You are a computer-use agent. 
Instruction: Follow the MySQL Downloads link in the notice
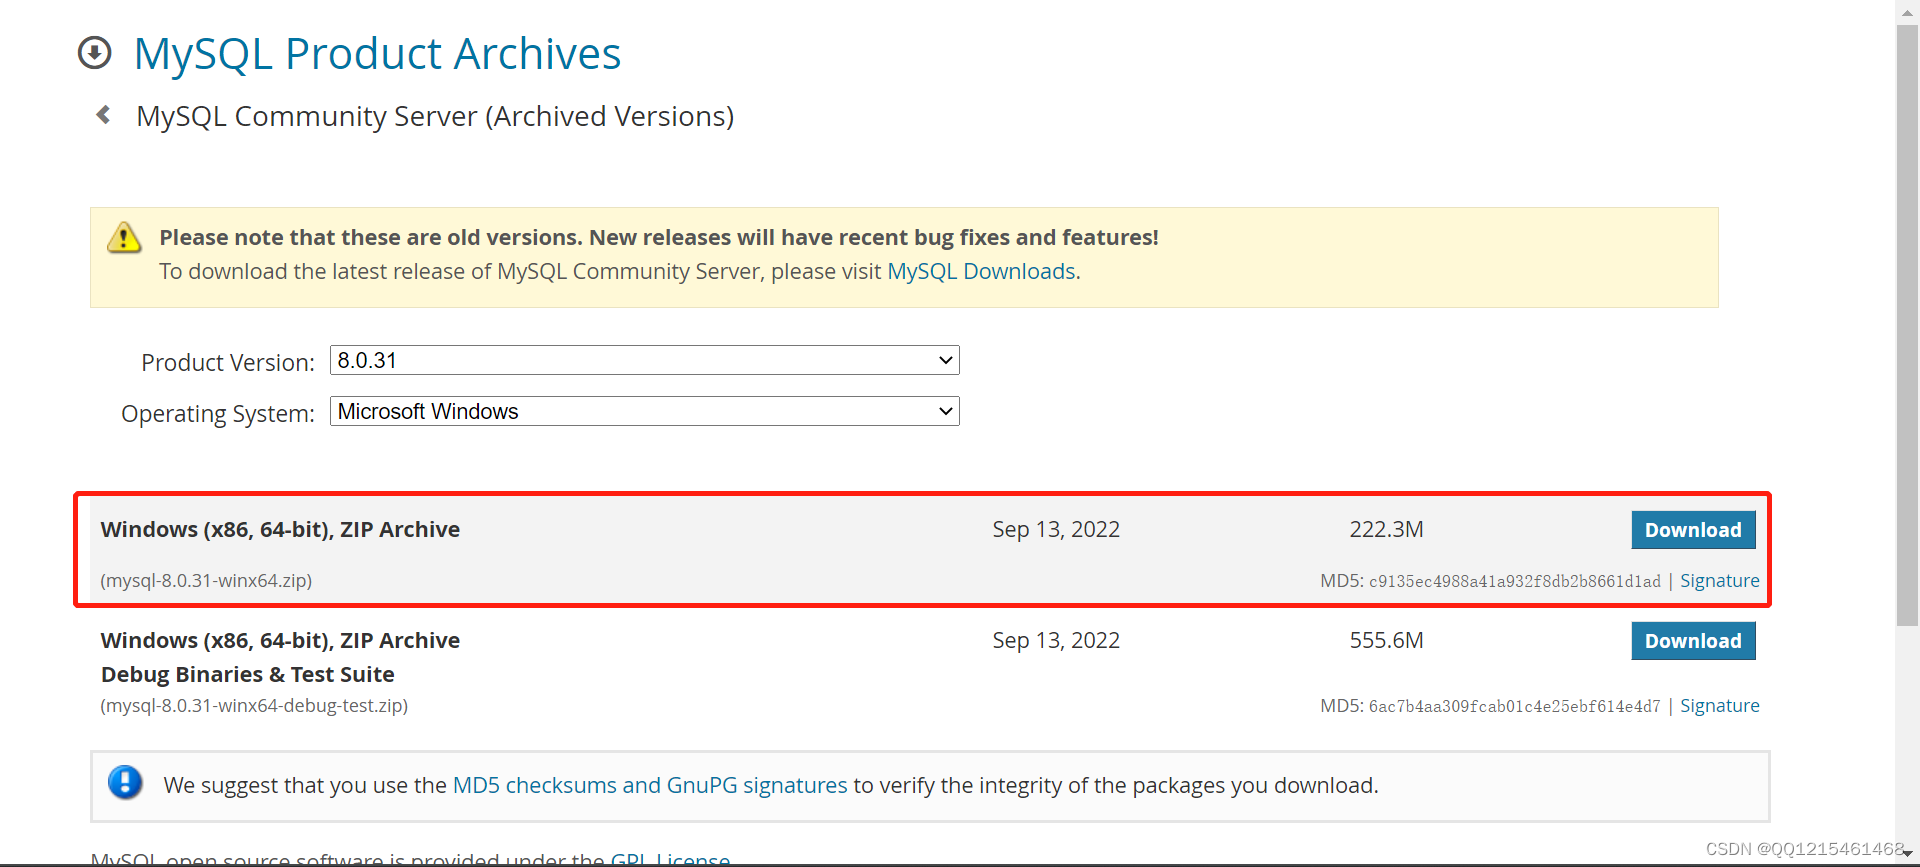[981, 271]
